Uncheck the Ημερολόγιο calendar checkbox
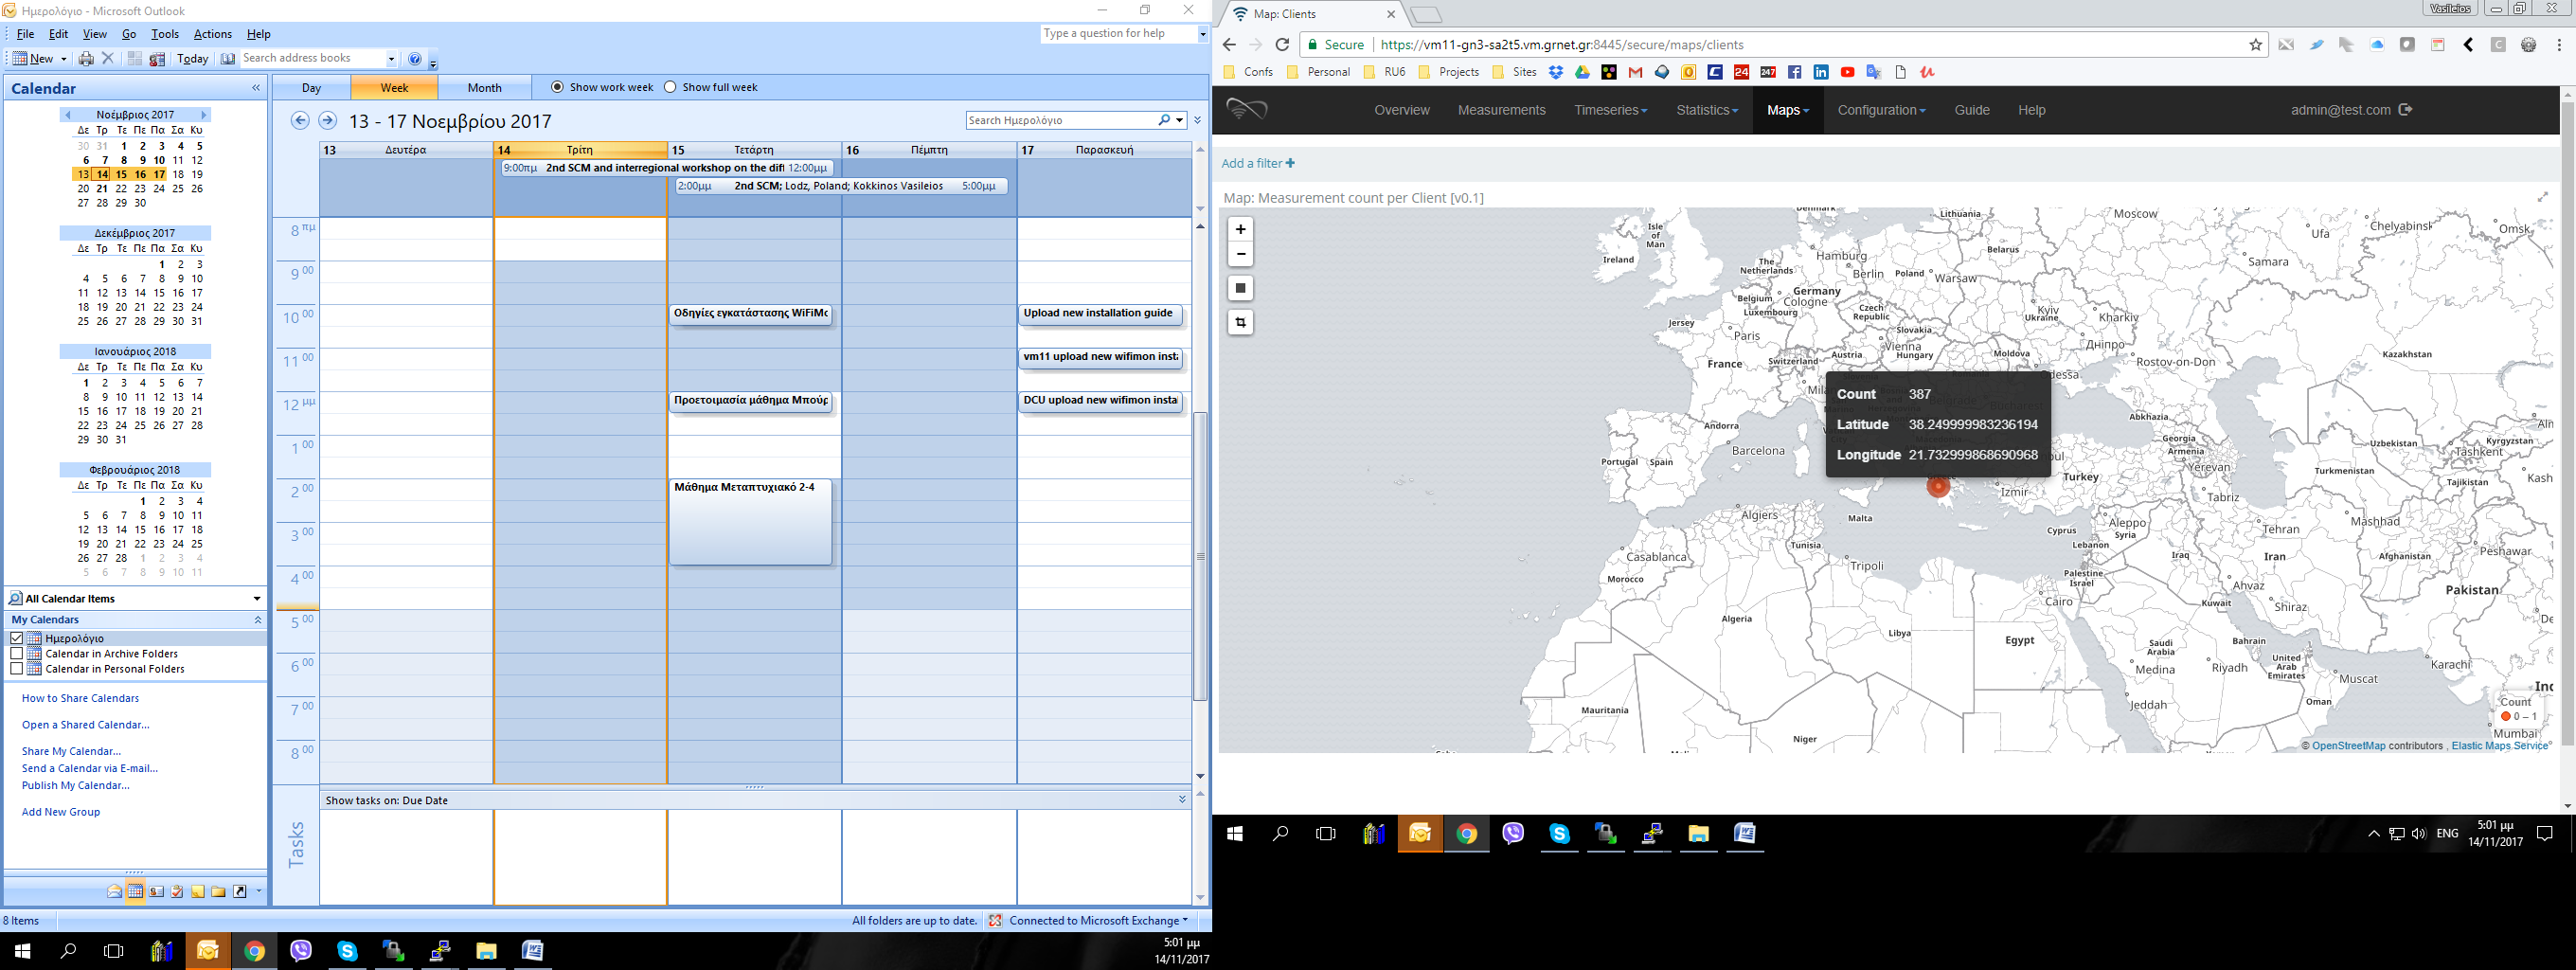The height and width of the screenshot is (970, 2576). 16,638
